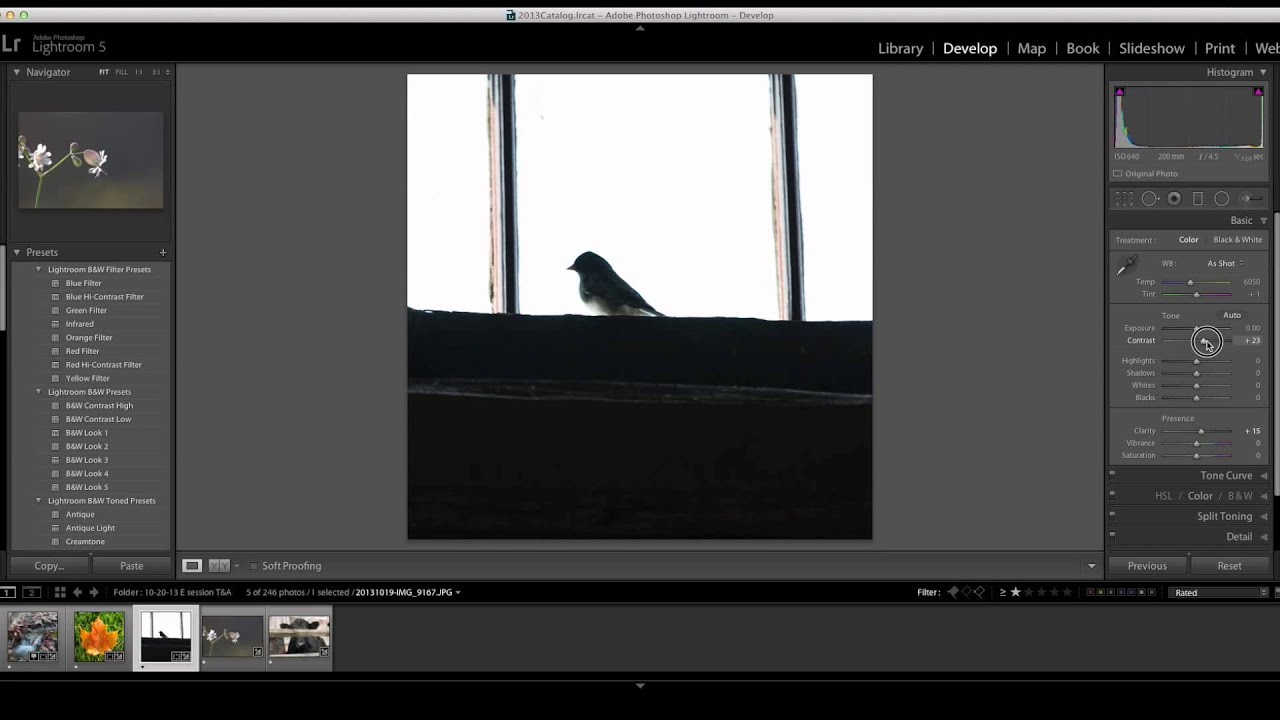
Task: Select the cow filmstrip thumbnail
Action: coord(299,636)
